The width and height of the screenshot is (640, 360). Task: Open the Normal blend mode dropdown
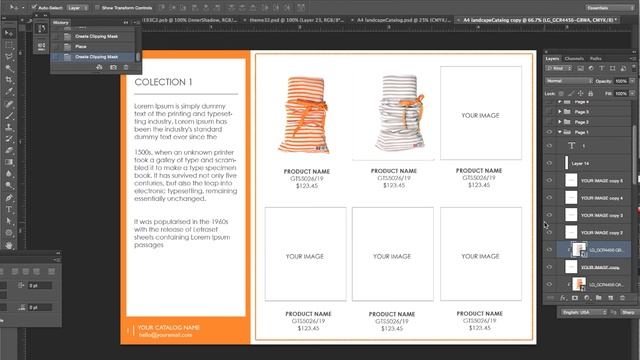pos(569,81)
